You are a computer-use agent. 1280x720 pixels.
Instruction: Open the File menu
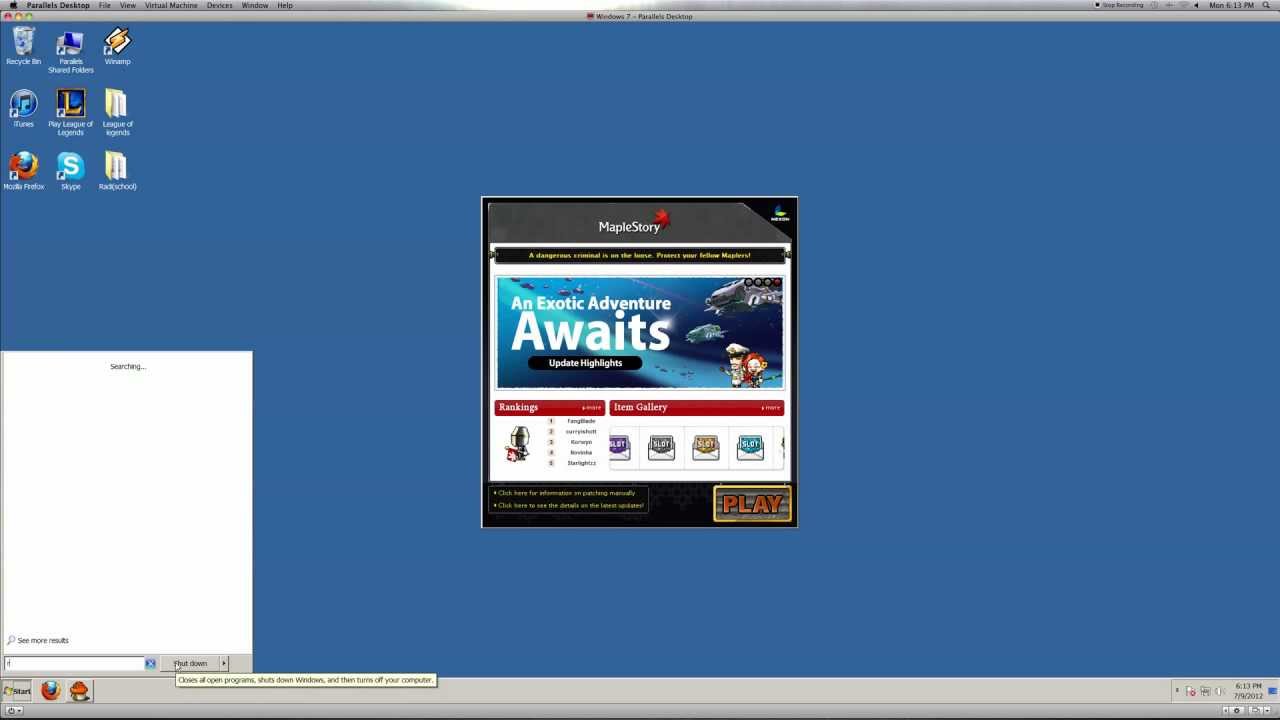pyautogui.click(x=104, y=5)
